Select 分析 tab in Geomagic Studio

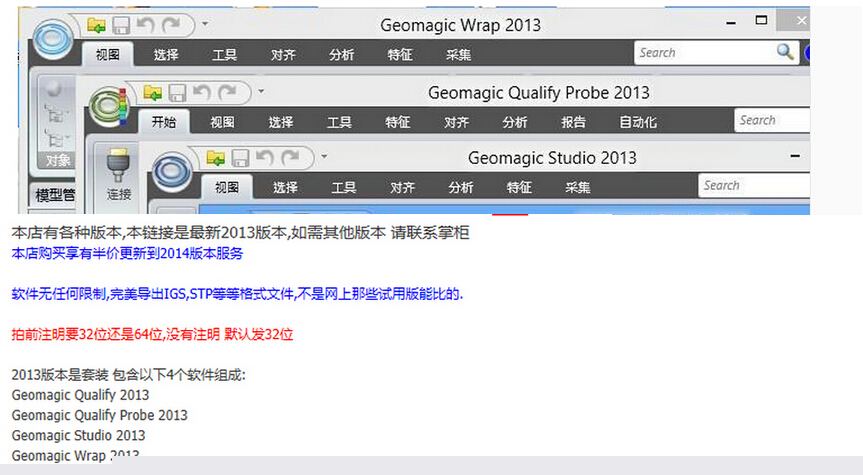[461, 188]
